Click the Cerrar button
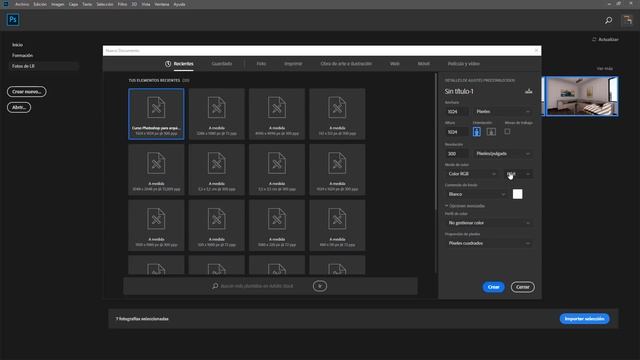Screen dimensions: 640x360 pos(522,287)
